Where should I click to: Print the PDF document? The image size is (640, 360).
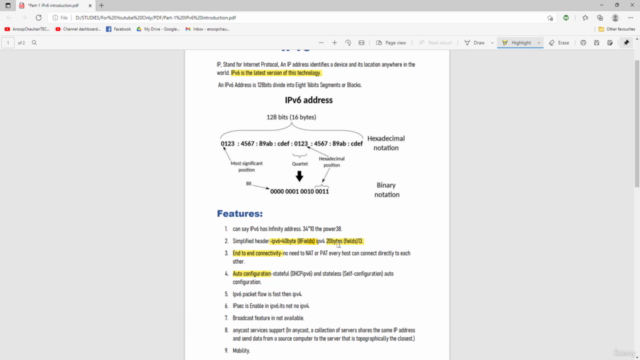click(583, 43)
